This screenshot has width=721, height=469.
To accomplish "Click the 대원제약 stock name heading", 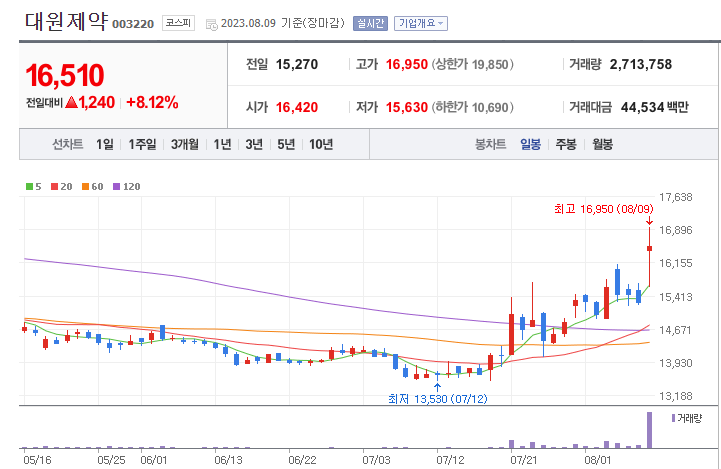I will click(67, 21).
